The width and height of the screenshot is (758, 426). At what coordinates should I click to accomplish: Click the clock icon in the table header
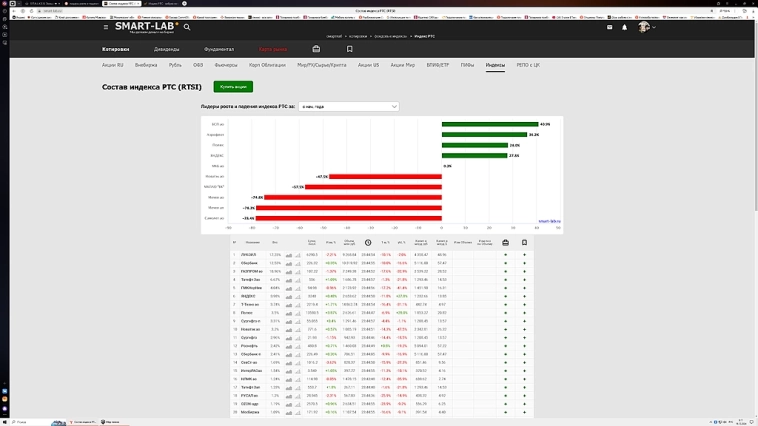[368, 242]
